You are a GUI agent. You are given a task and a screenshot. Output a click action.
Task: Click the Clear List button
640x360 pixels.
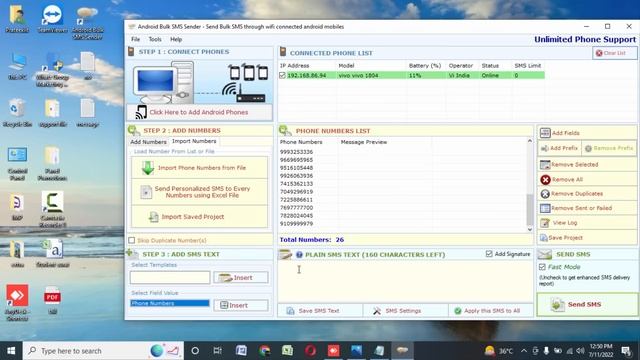pos(614,53)
